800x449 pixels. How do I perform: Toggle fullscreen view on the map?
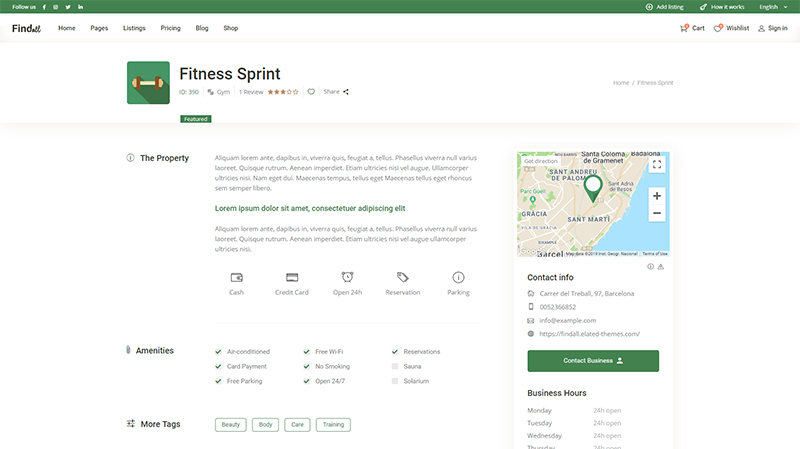pos(656,165)
